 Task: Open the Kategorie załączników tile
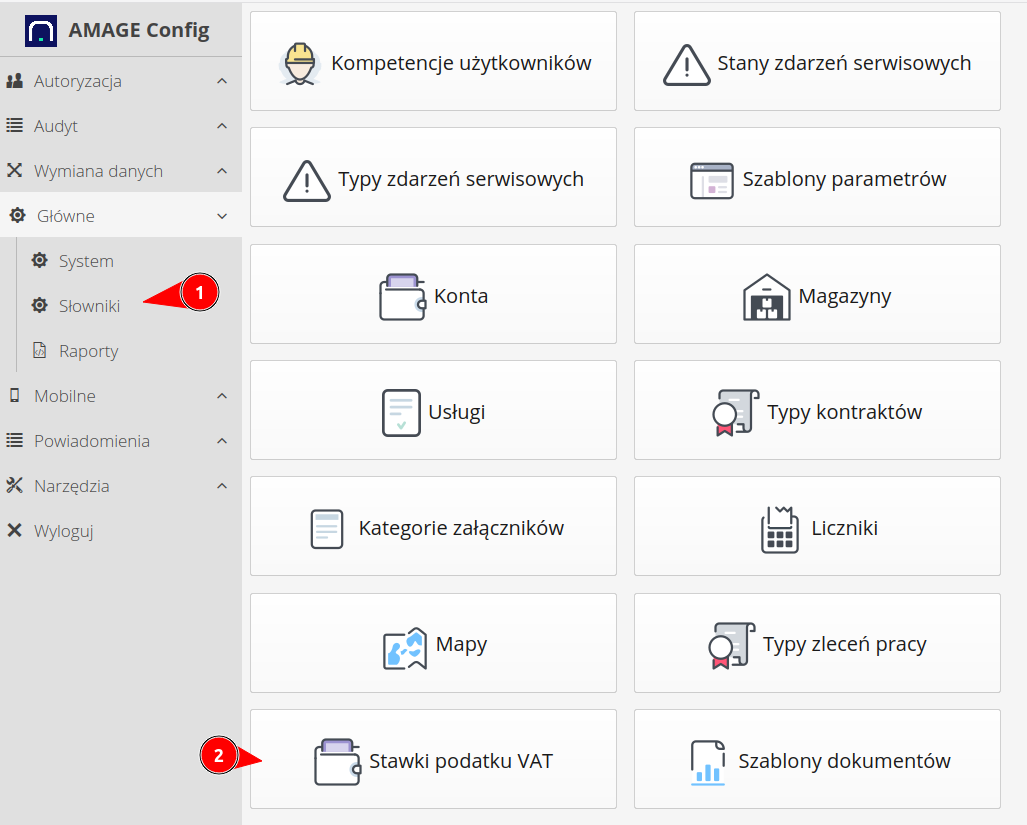[x=433, y=527]
